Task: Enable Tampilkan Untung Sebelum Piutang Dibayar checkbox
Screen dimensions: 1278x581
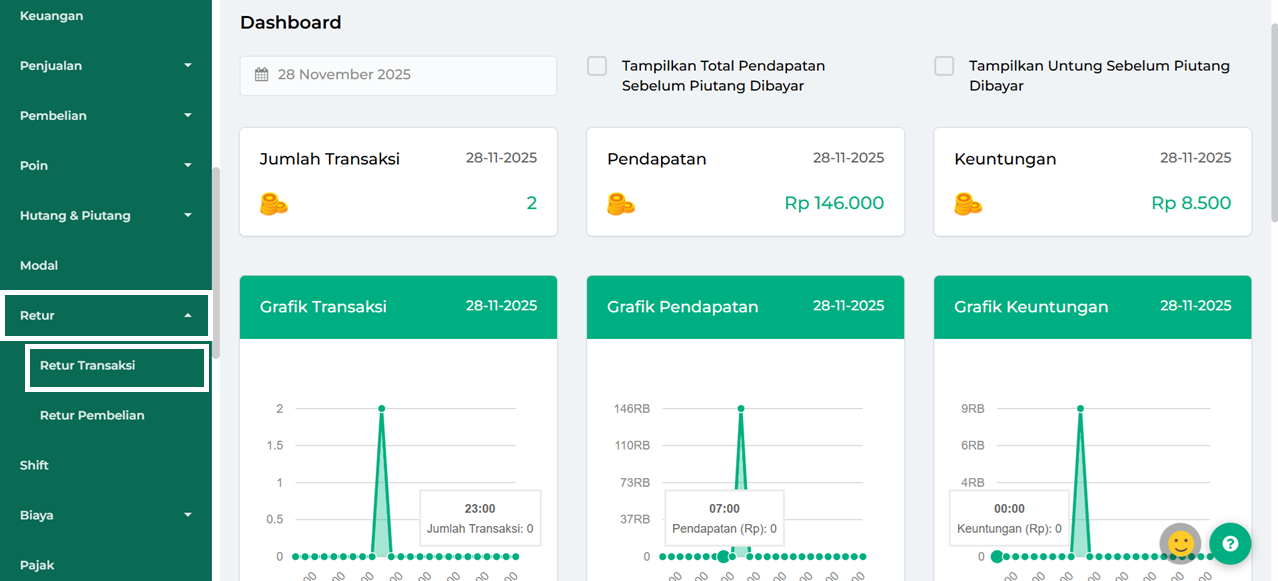Action: click(944, 66)
